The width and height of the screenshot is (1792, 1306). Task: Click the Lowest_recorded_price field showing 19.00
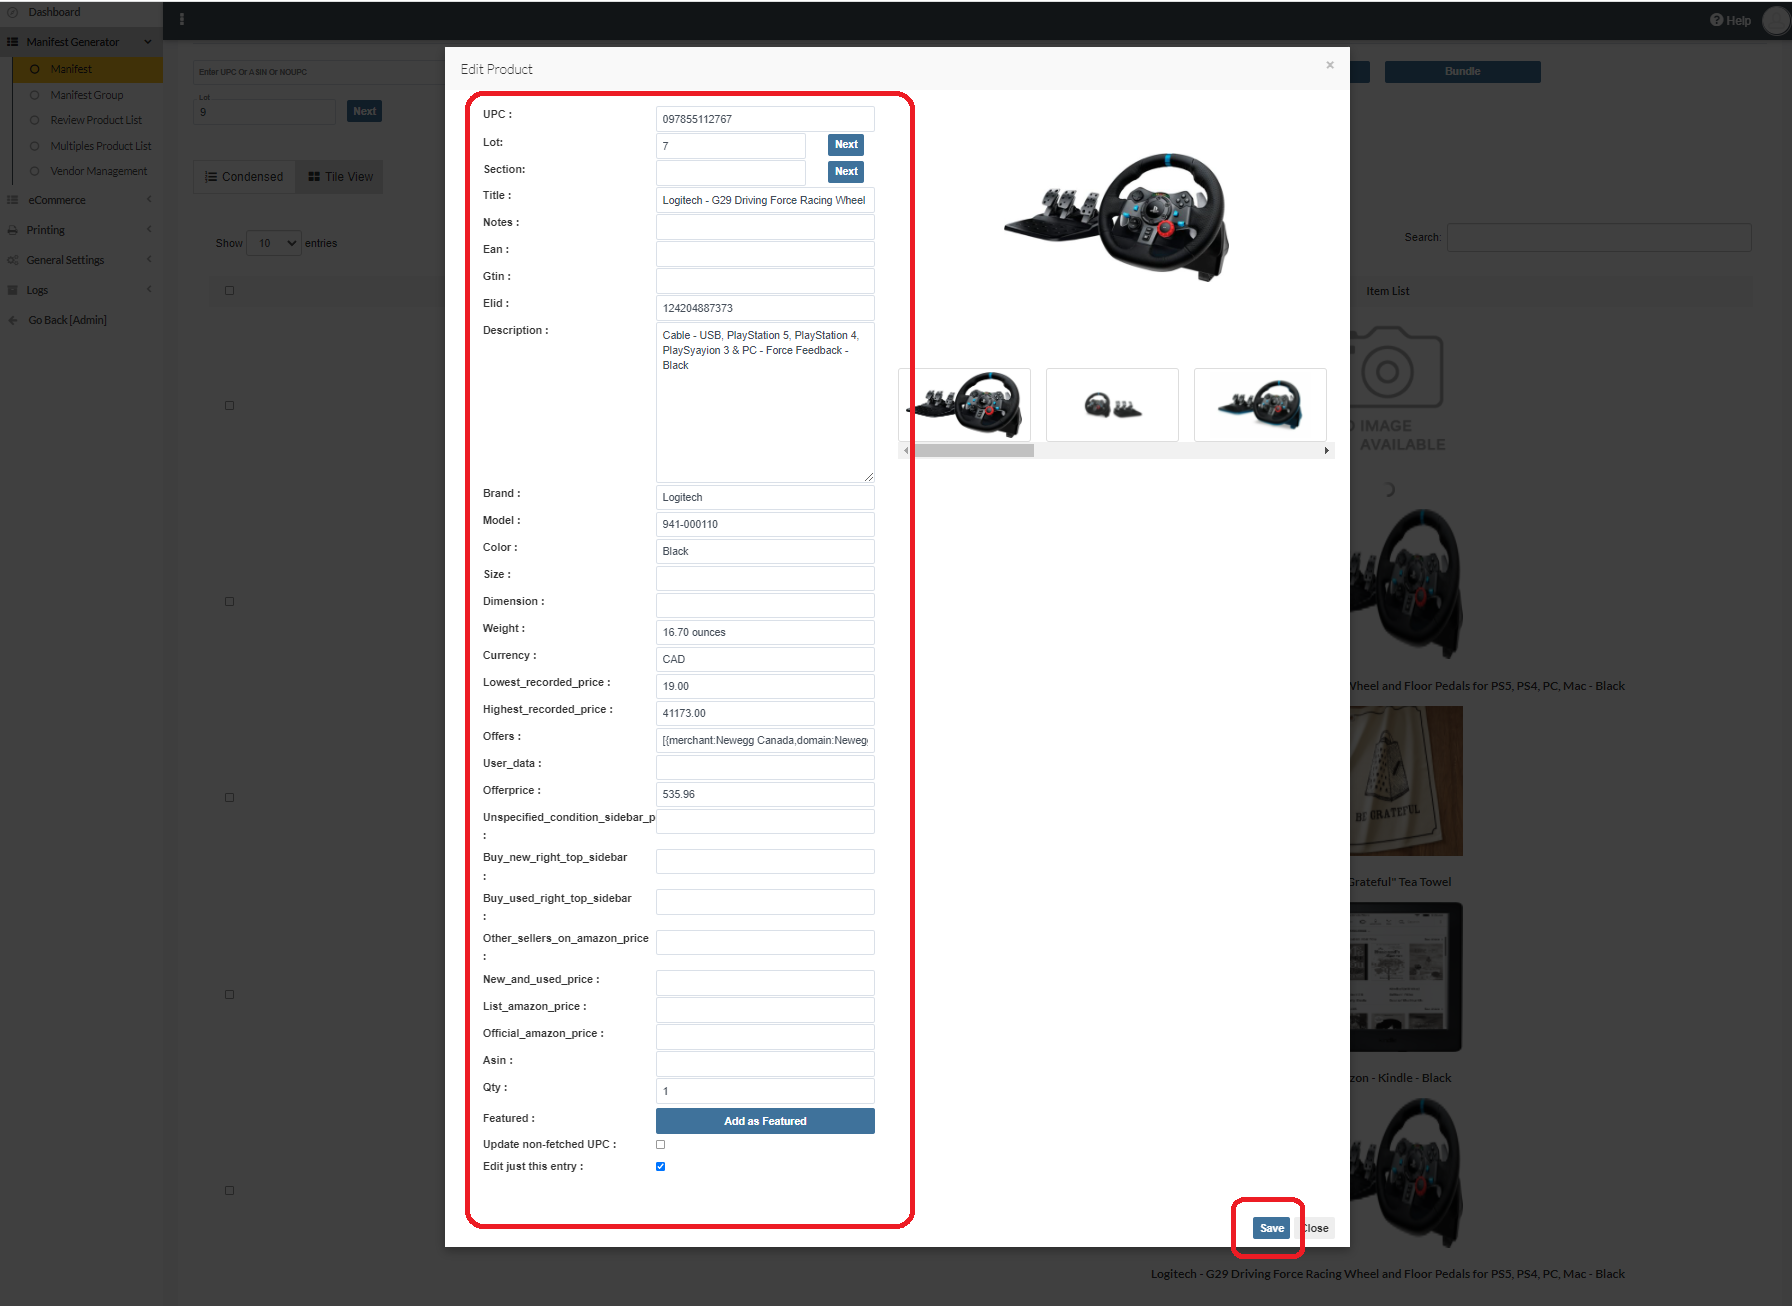(765, 686)
